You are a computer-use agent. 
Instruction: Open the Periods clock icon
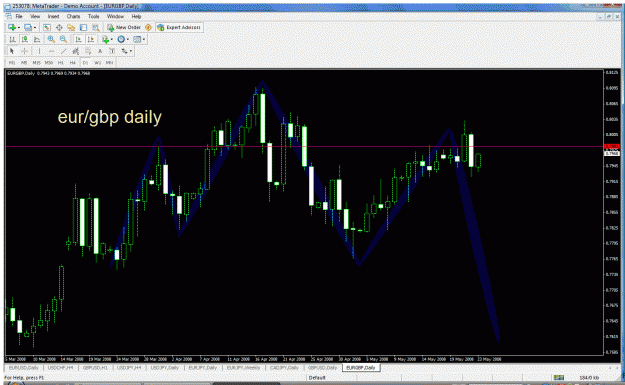pos(121,39)
